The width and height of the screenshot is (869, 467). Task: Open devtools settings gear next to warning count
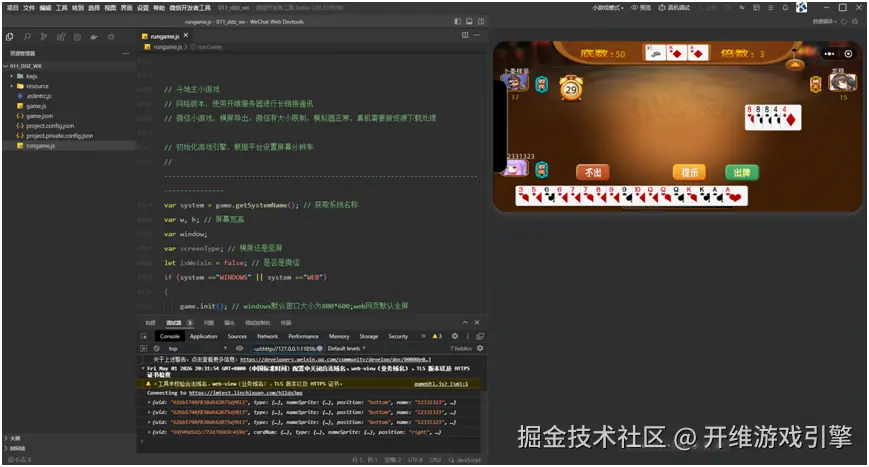click(454, 336)
